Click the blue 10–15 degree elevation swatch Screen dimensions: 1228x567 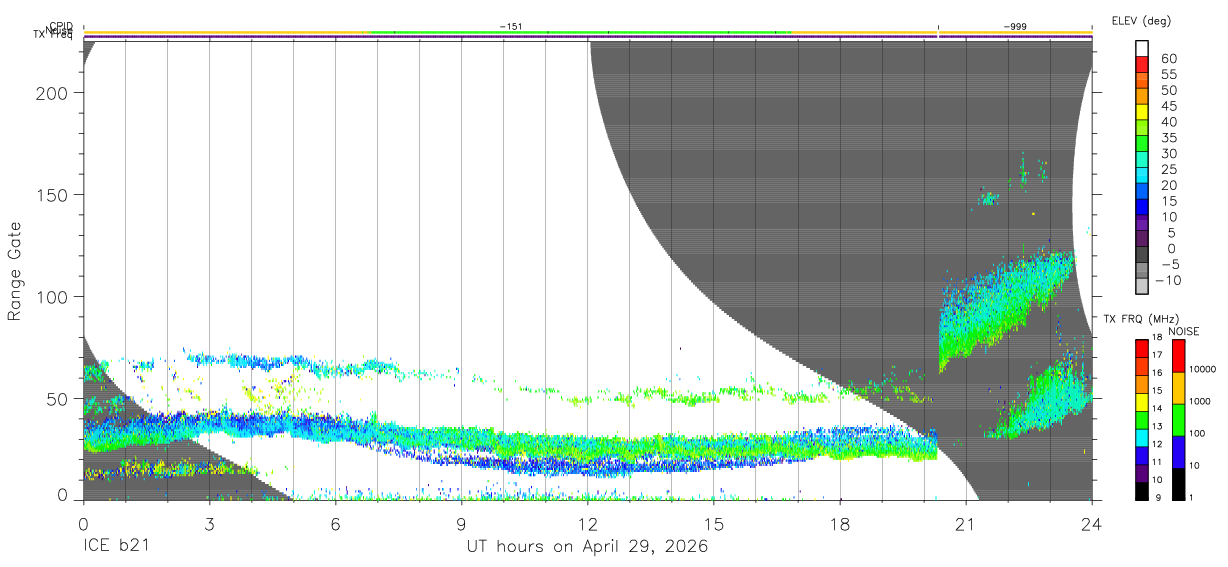1142,208
